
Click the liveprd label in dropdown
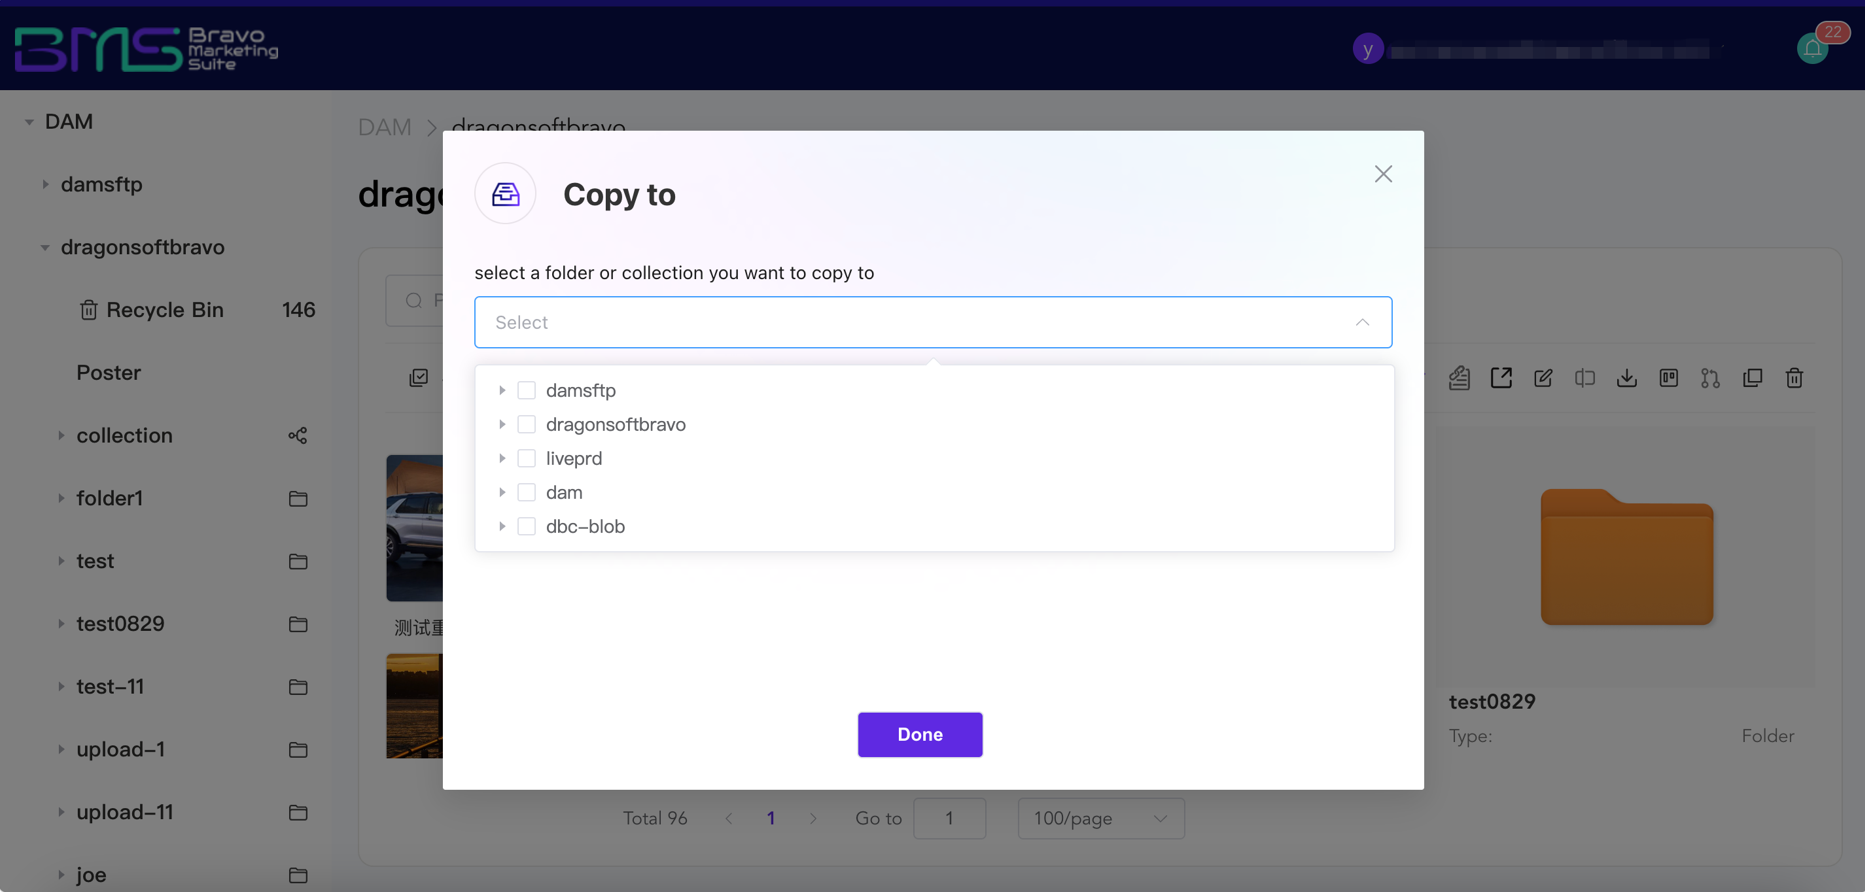(574, 459)
